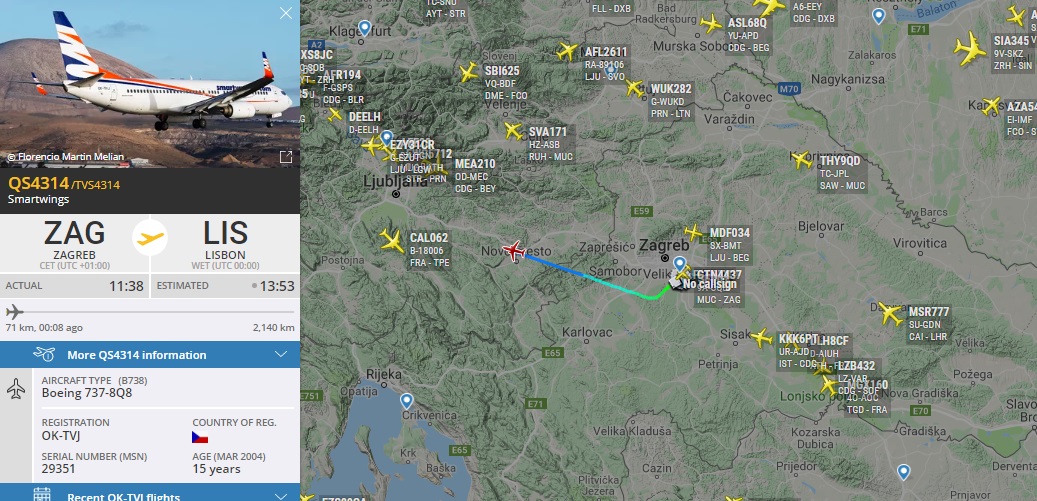Click the Klagenfurt airport pin marker
The height and width of the screenshot is (501, 1037).
[364, 28]
